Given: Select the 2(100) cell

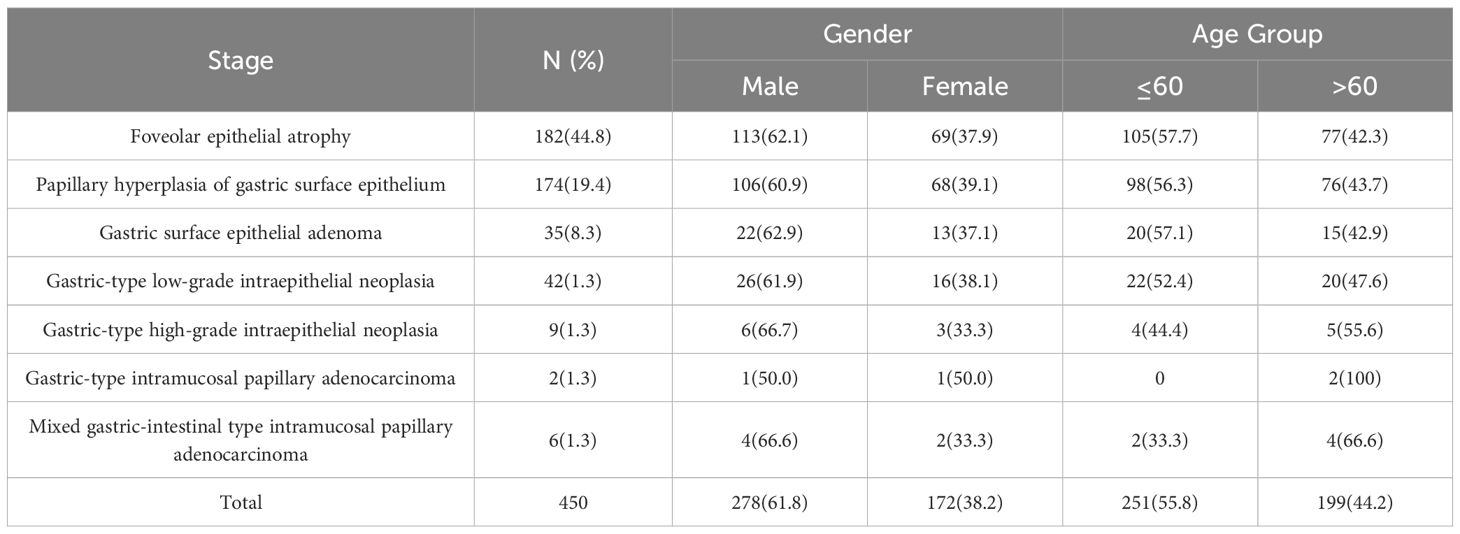Looking at the screenshot, I should tap(1355, 377).
